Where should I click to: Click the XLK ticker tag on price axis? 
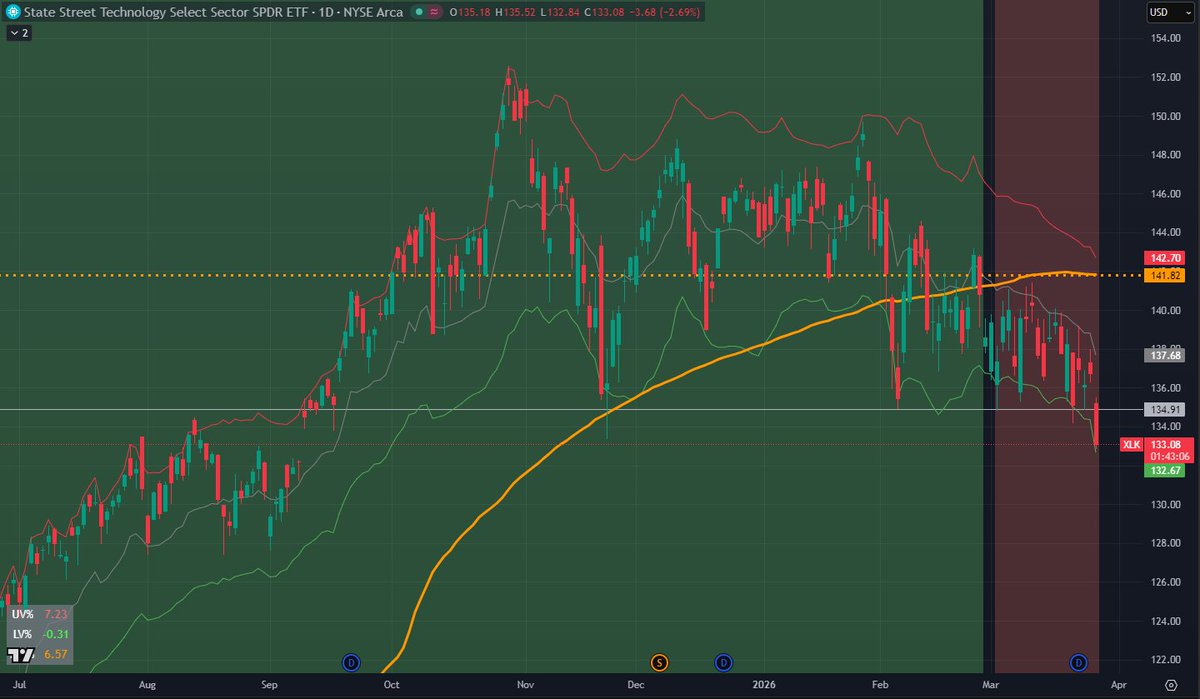(1131, 444)
